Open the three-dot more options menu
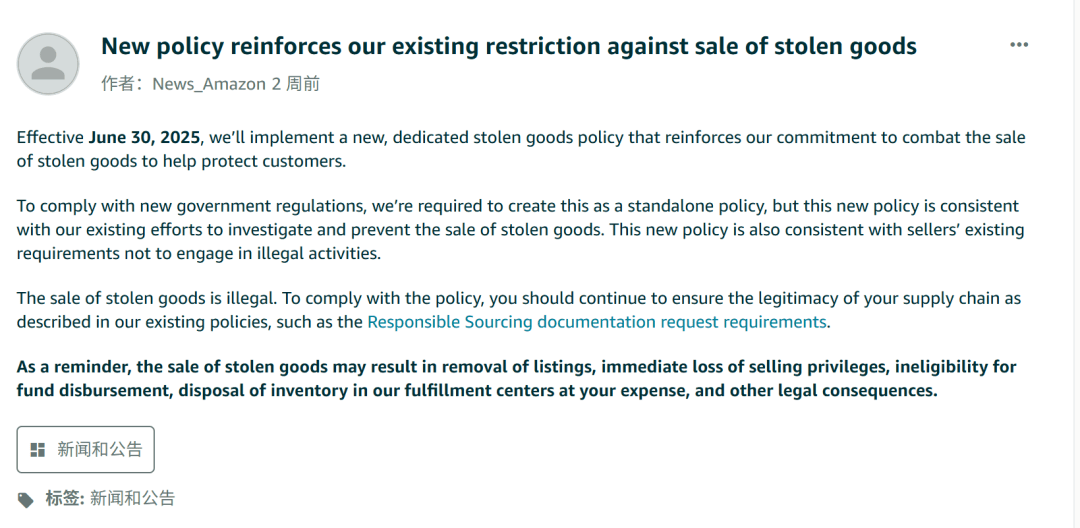The height and width of the screenshot is (528, 1080). click(x=1019, y=45)
